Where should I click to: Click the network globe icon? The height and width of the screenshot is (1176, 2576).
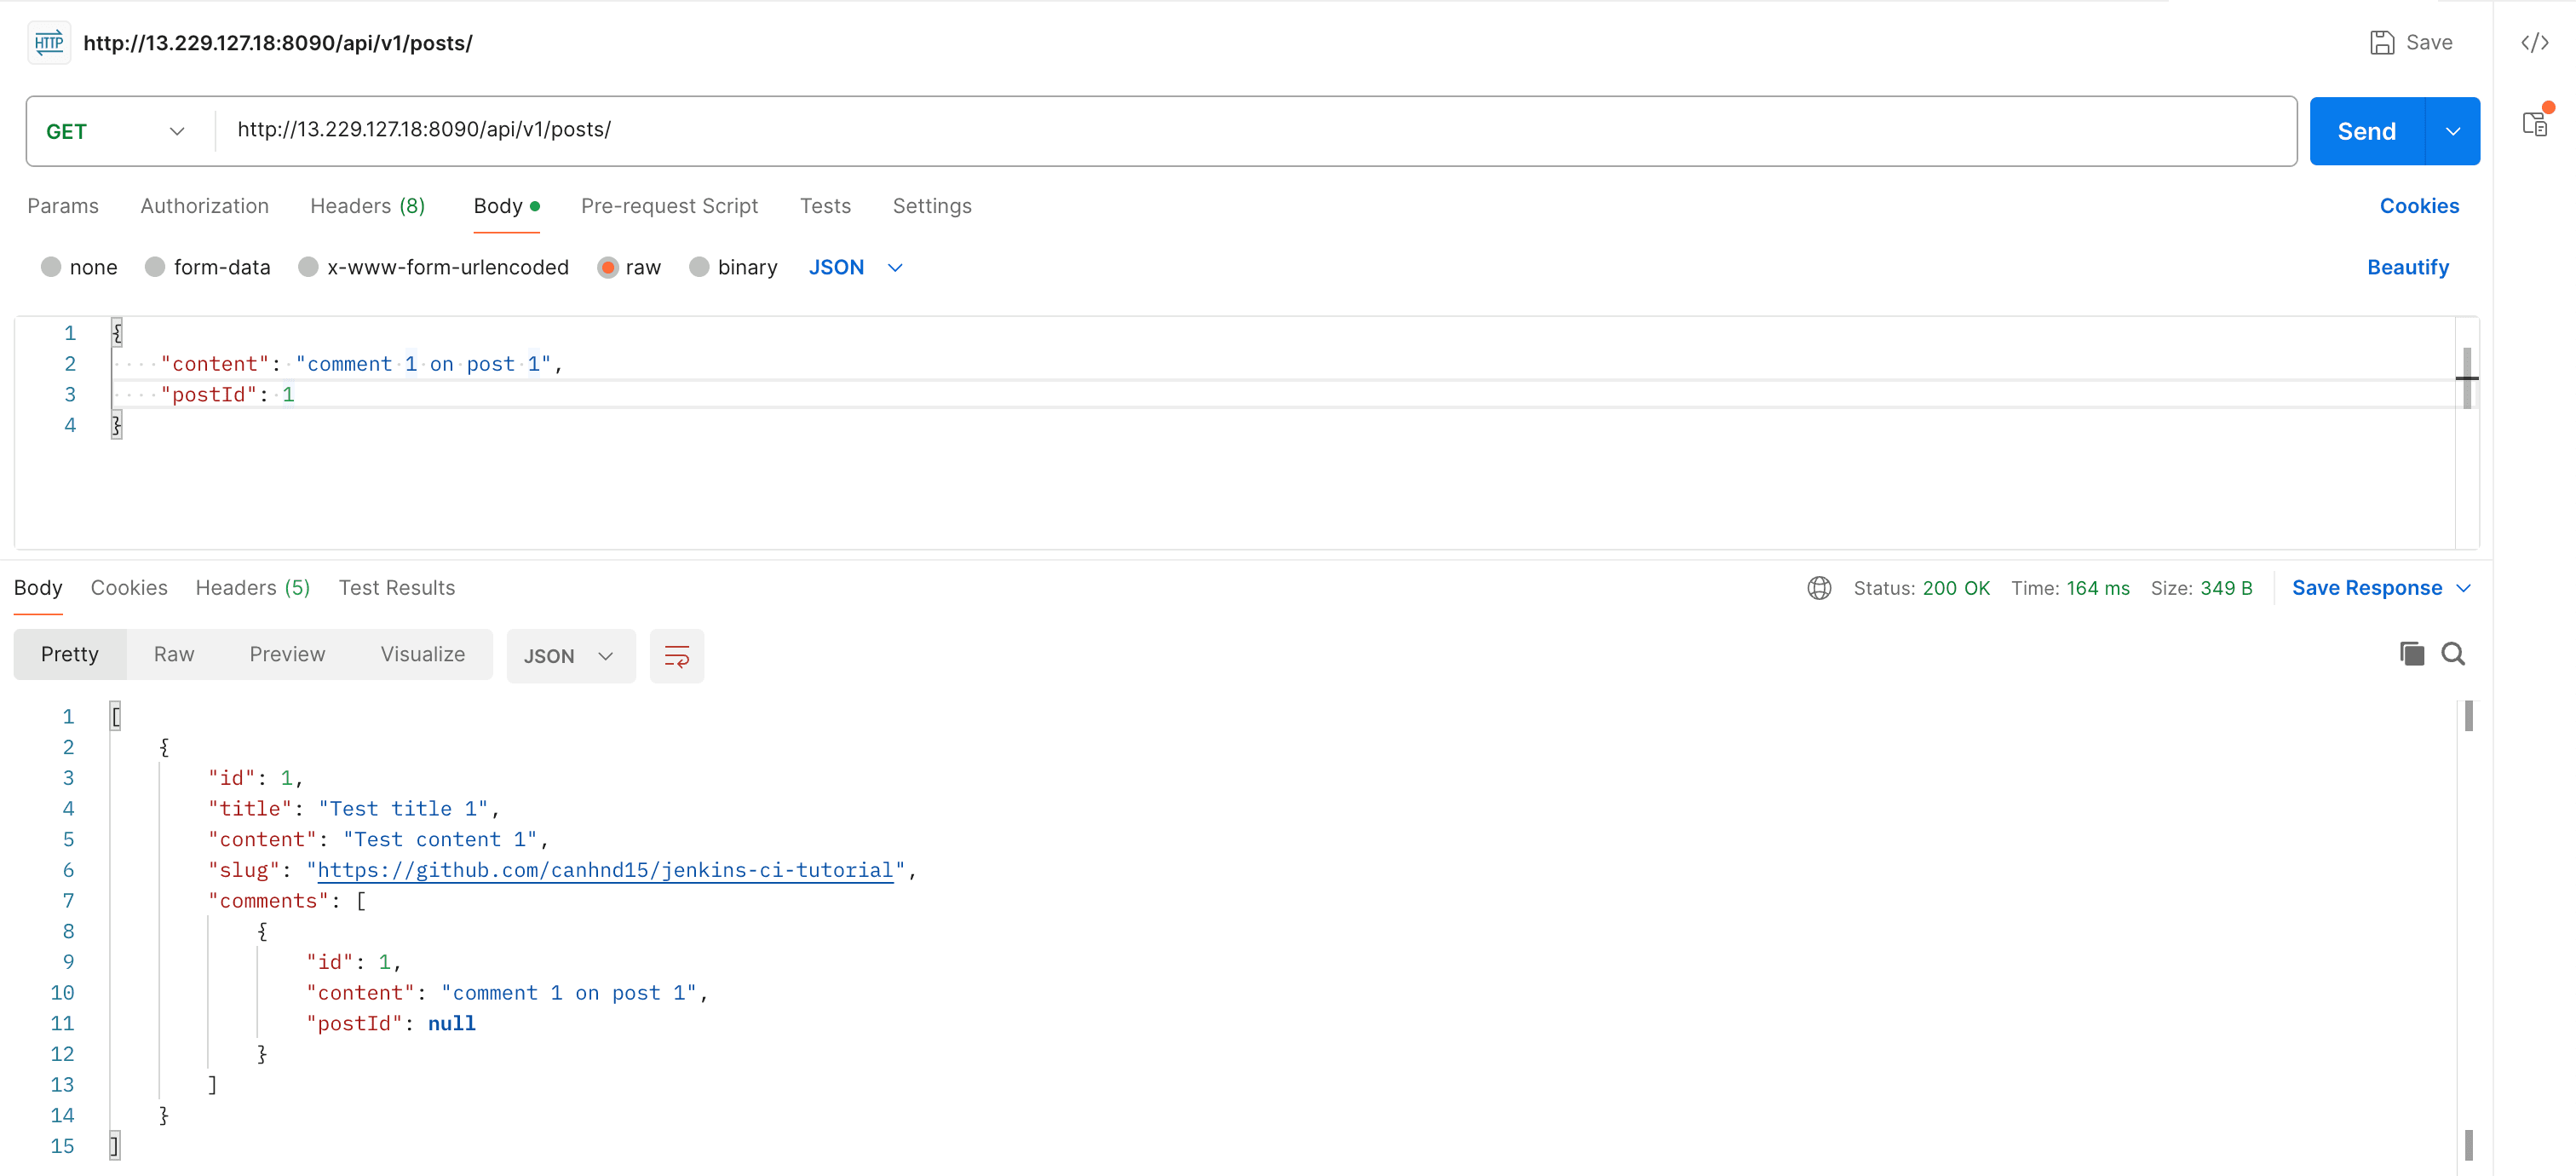[x=1819, y=588]
